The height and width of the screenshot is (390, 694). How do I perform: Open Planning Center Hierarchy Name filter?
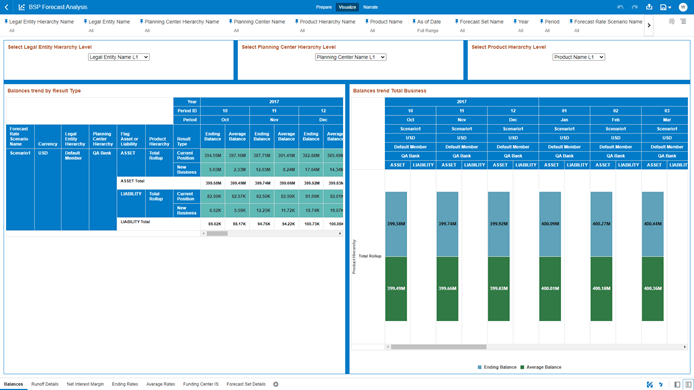pyautogui.click(x=181, y=22)
